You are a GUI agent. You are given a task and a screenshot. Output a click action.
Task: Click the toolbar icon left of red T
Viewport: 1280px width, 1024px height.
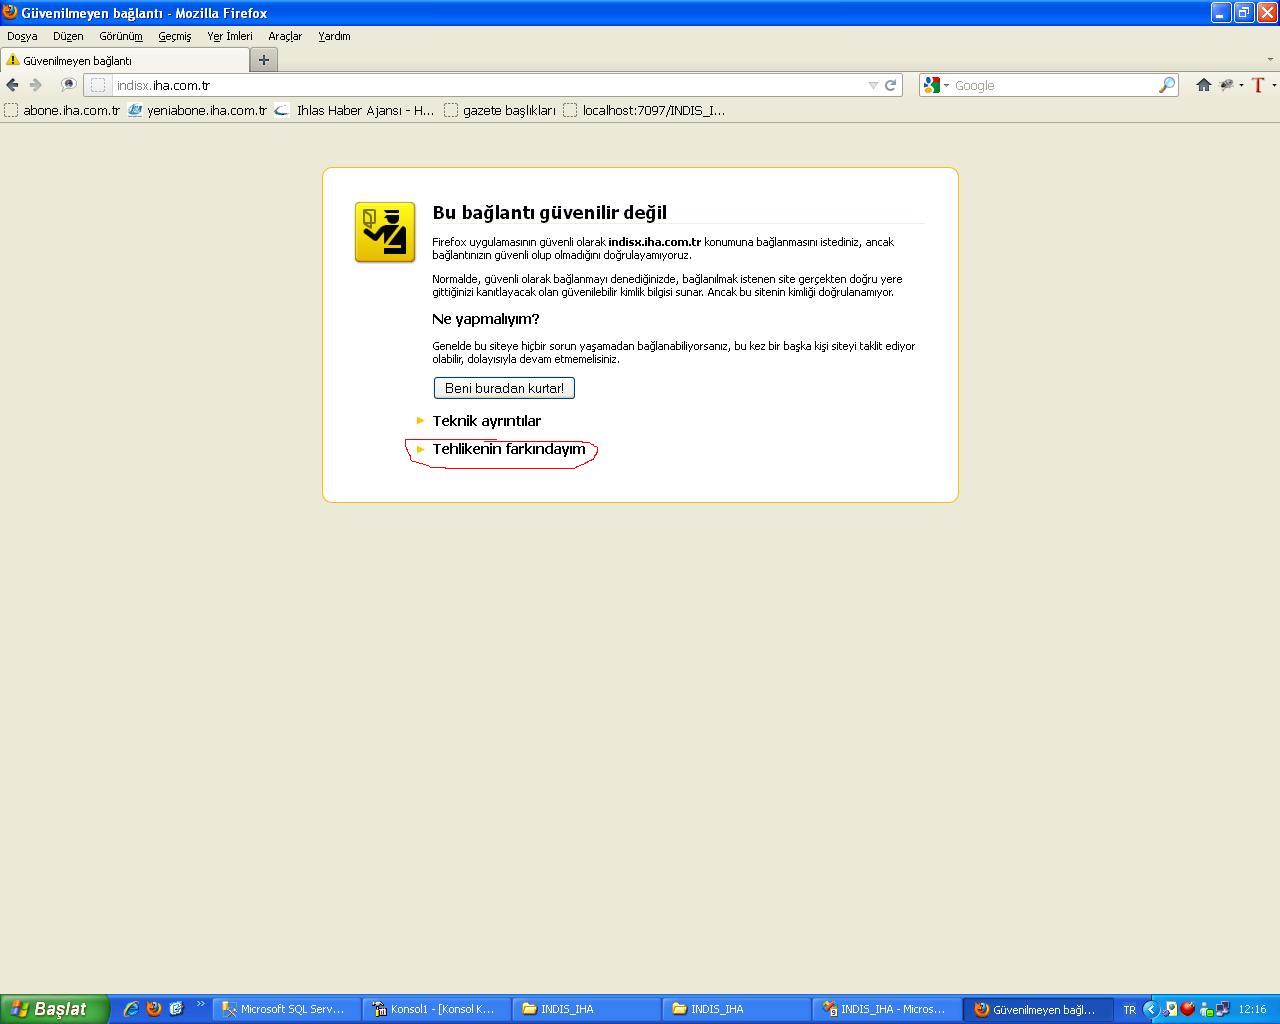(1227, 85)
